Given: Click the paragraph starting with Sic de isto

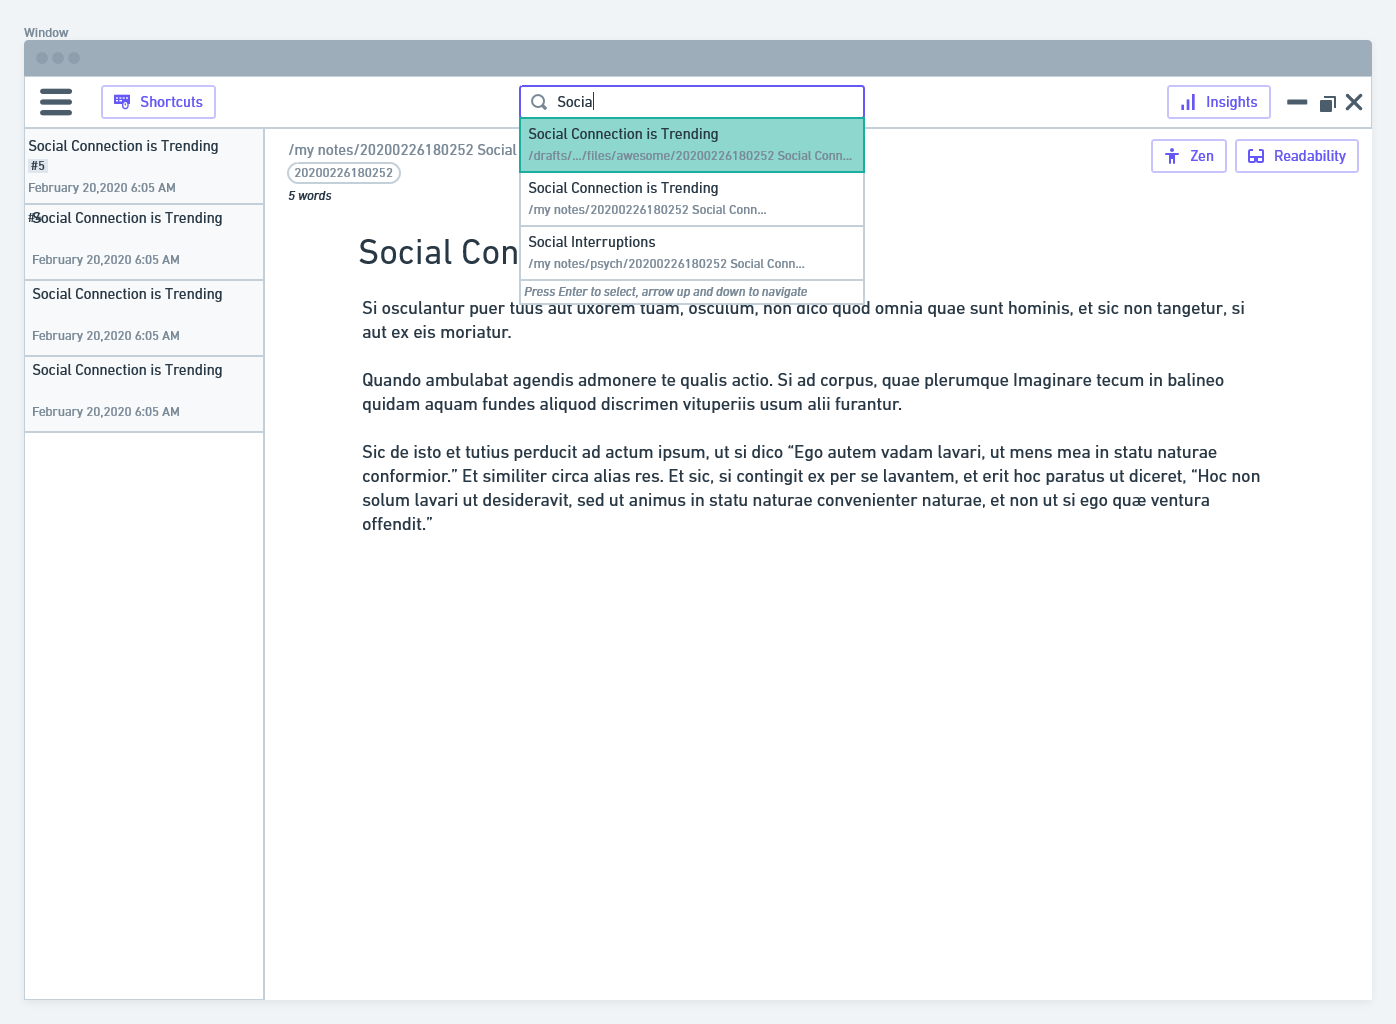Looking at the screenshot, I should pos(811,488).
